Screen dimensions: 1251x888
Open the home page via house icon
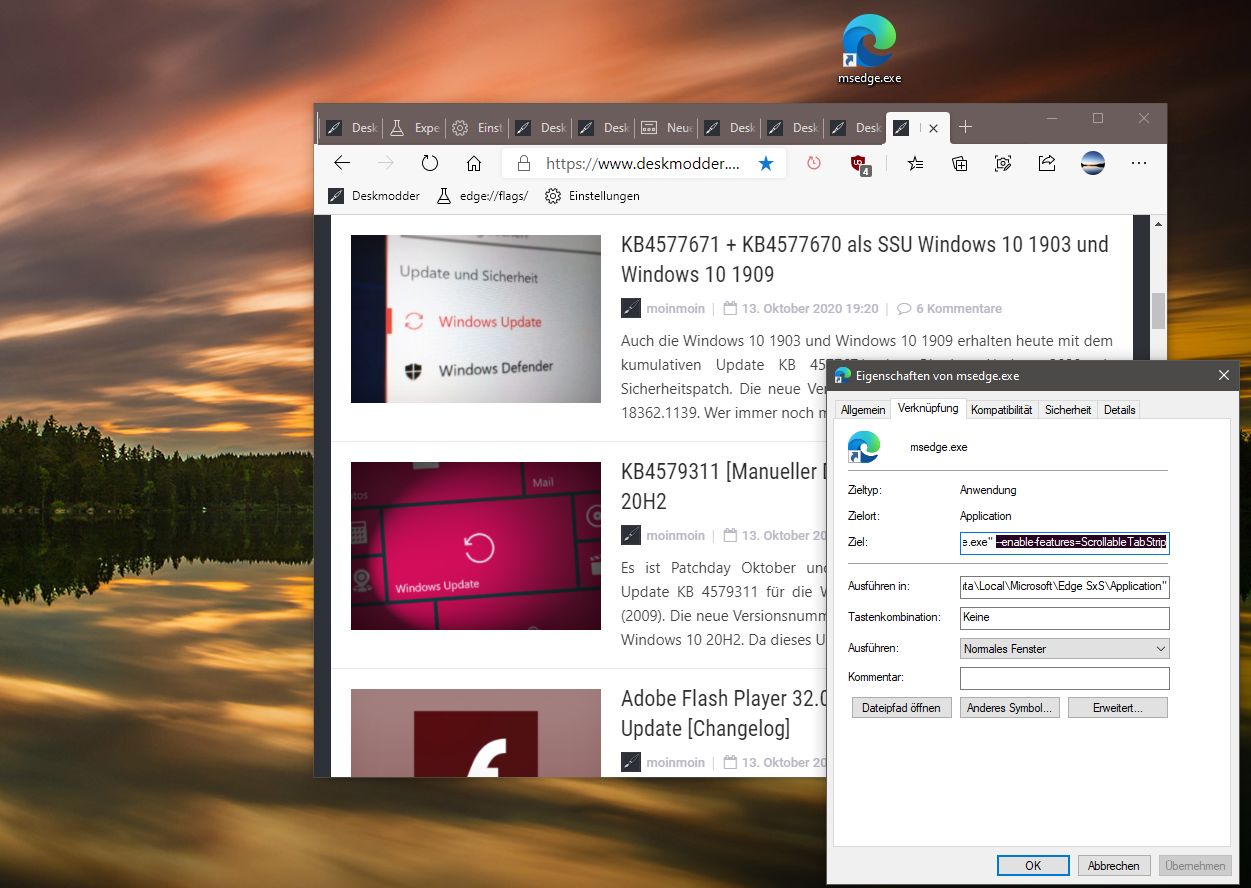(x=474, y=163)
